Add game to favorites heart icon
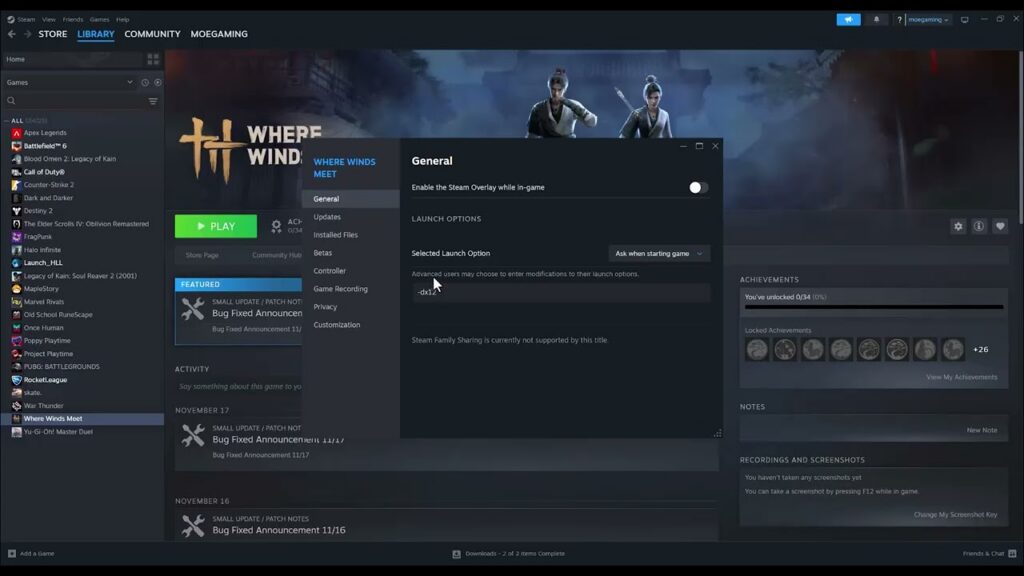1024x576 pixels. point(1000,226)
